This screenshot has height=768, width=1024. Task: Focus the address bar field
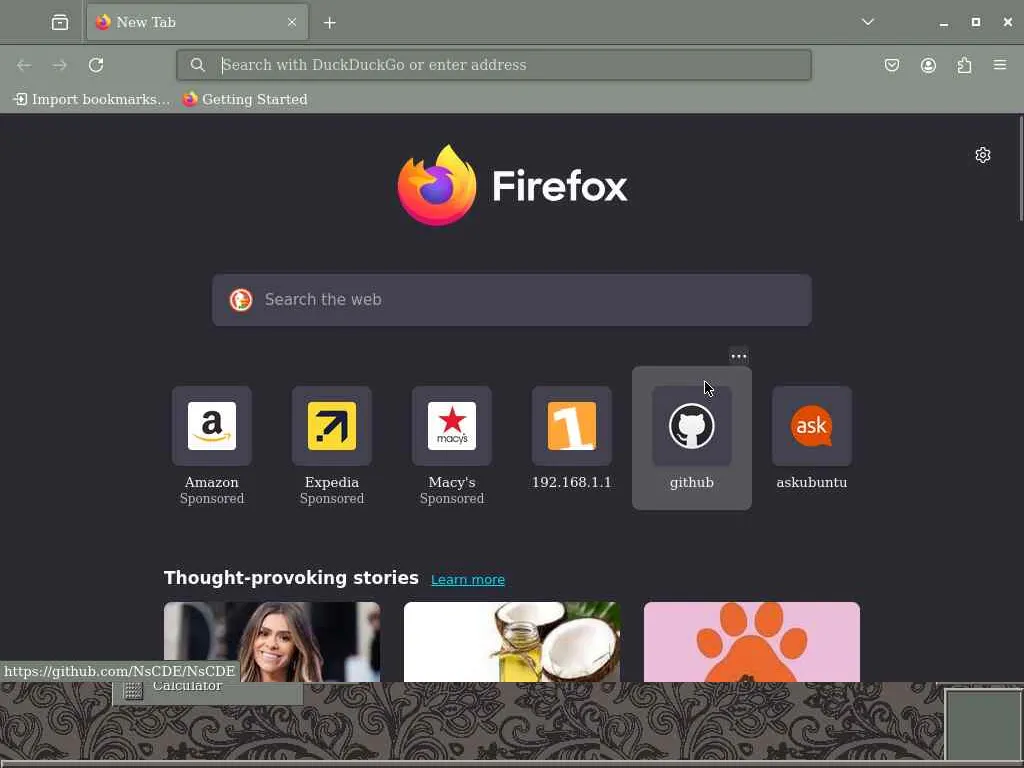[494, 65]
